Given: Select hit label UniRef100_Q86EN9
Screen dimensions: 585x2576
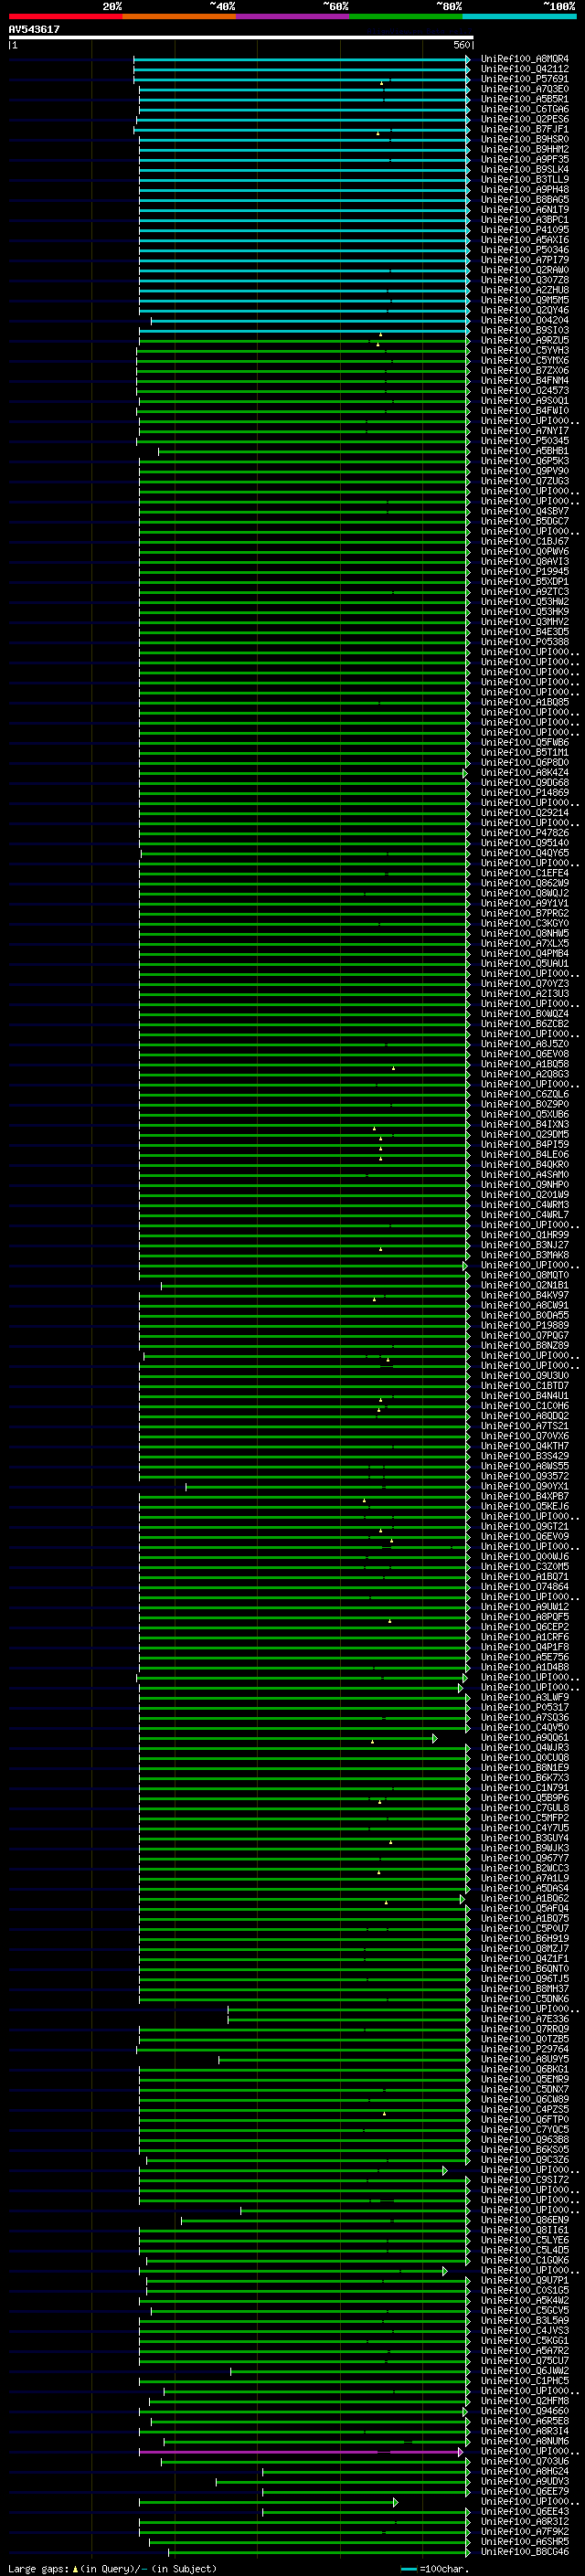Looking at the screenshot, I should [x=525, y=2220].
